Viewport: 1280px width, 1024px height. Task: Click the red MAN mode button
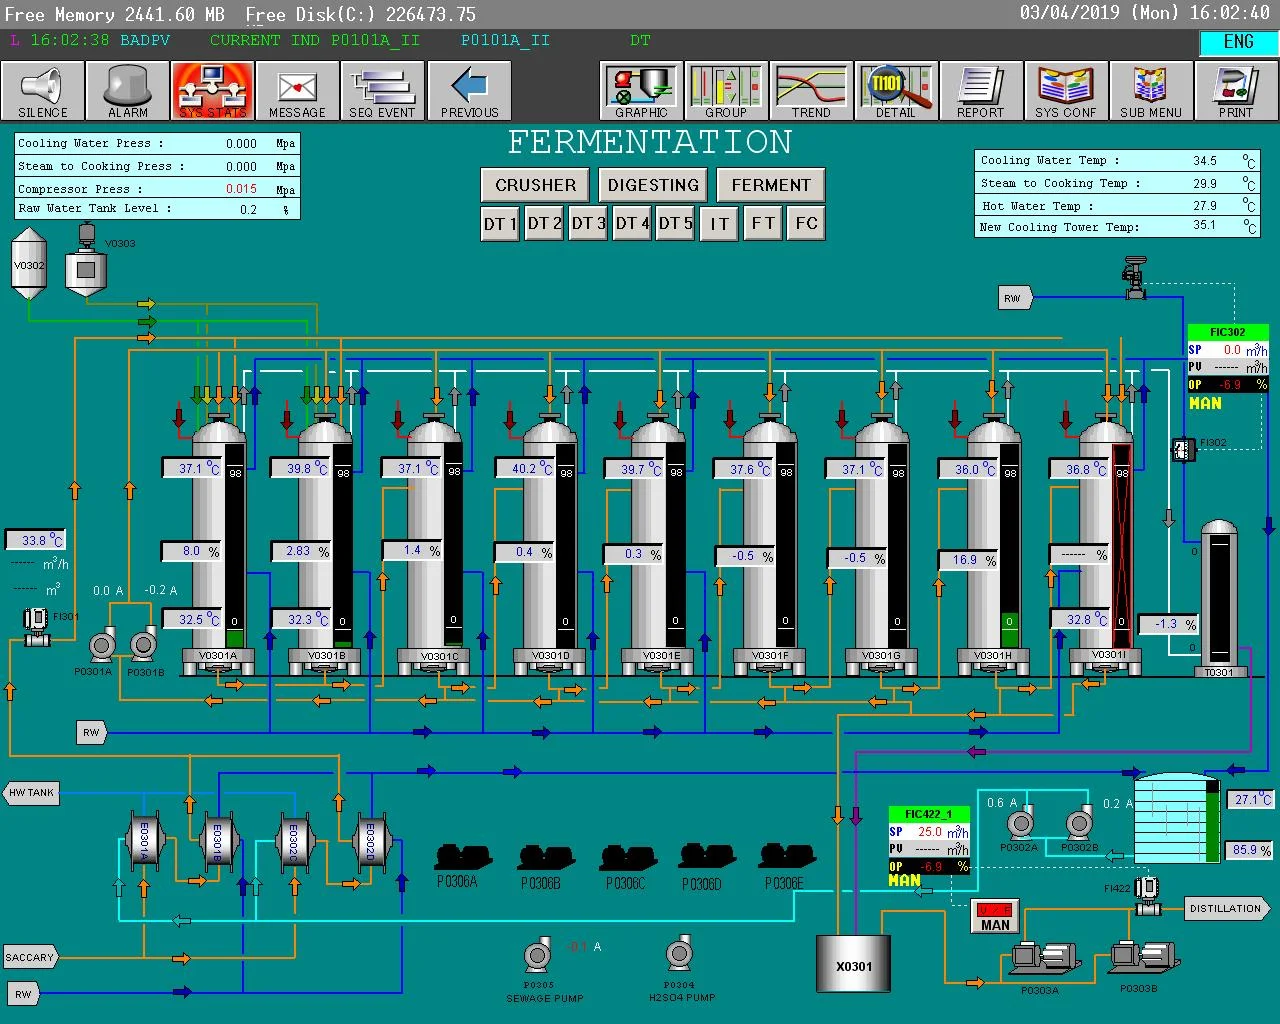coord(995,916)
